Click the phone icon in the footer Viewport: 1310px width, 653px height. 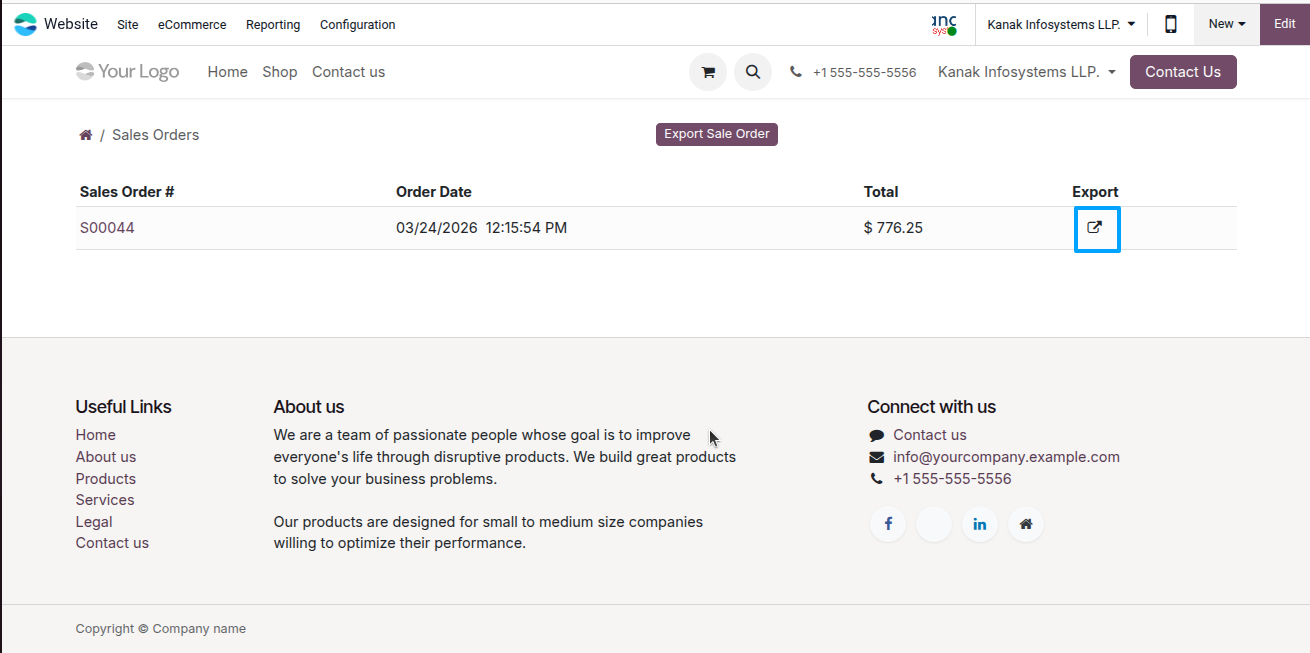point(877,479)
